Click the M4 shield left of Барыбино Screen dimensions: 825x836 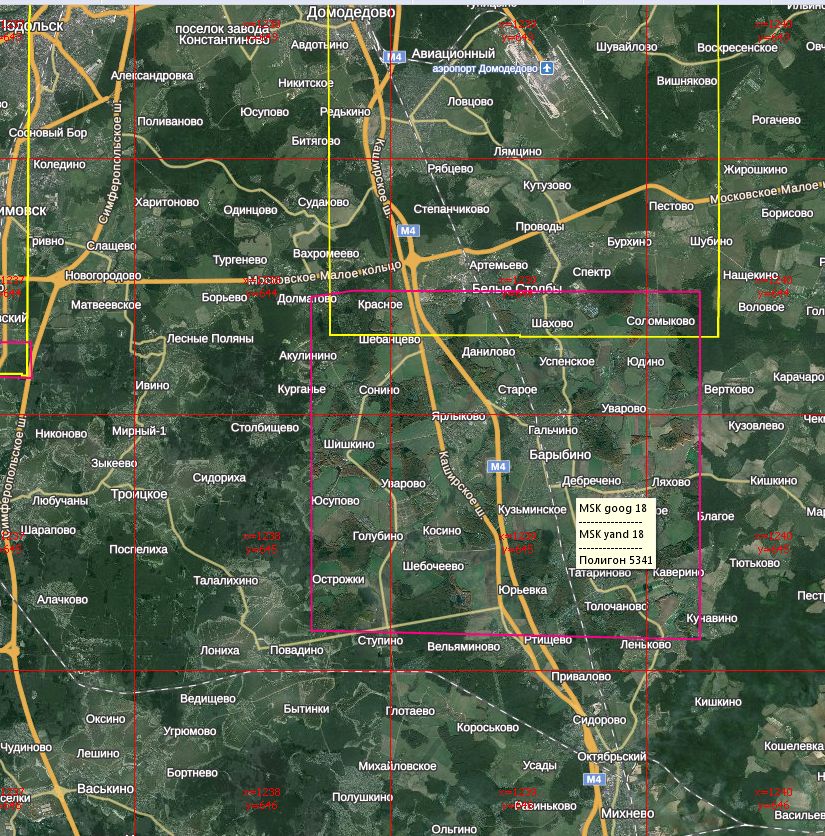pyautogui.click(x=498, y=466)
